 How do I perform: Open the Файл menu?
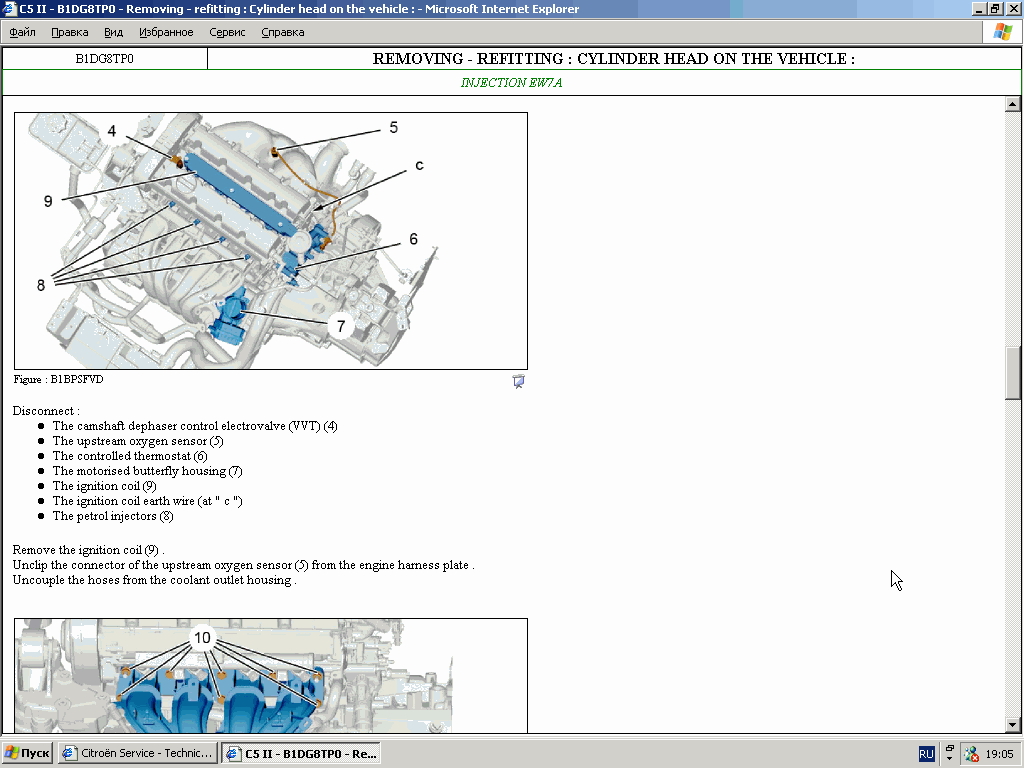tap(22, 32)
